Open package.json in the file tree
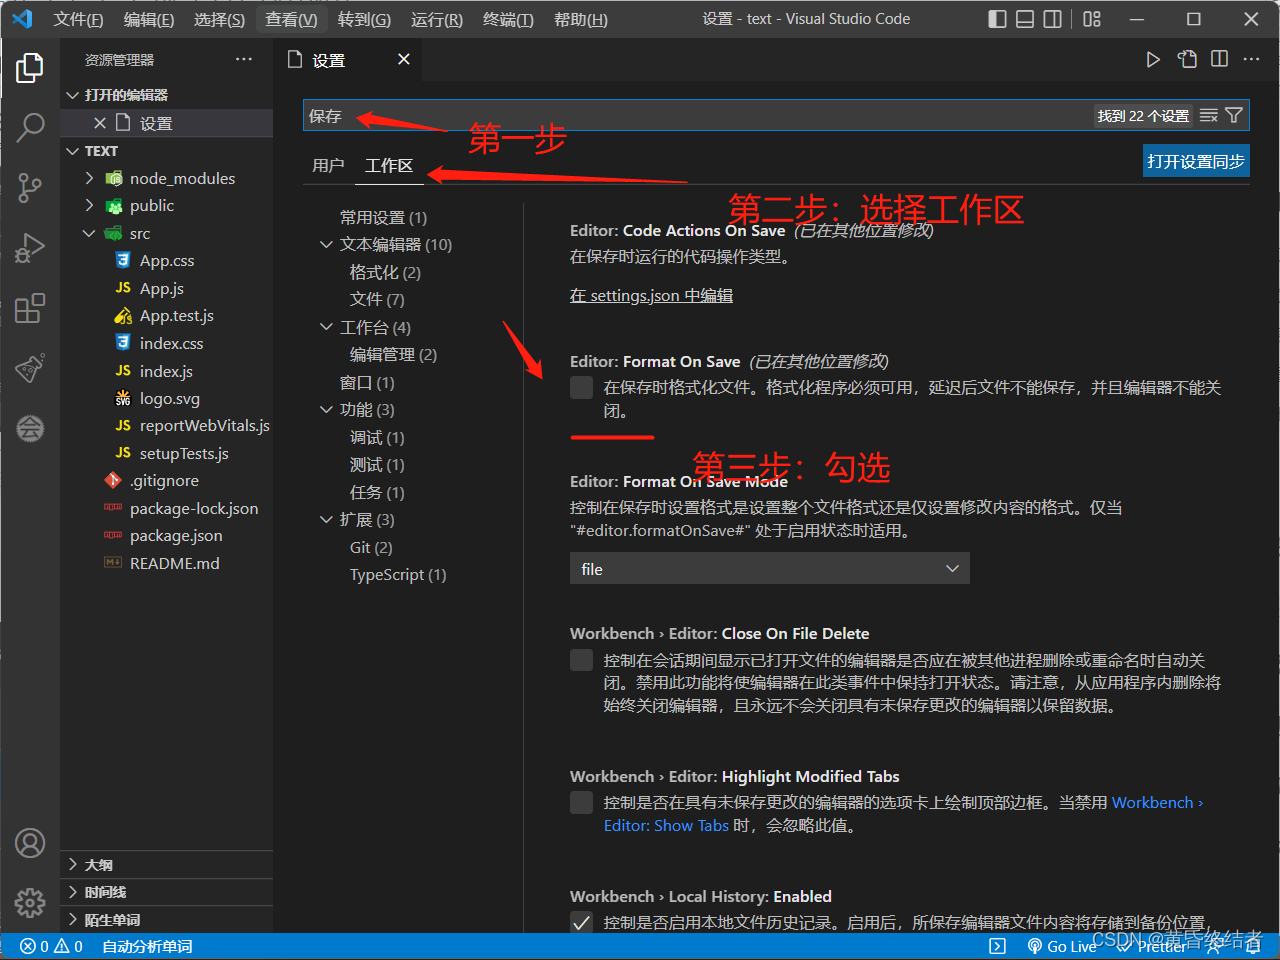Image resolution: width=1280 pixels, height=960 pixels. tap(176, 535)
